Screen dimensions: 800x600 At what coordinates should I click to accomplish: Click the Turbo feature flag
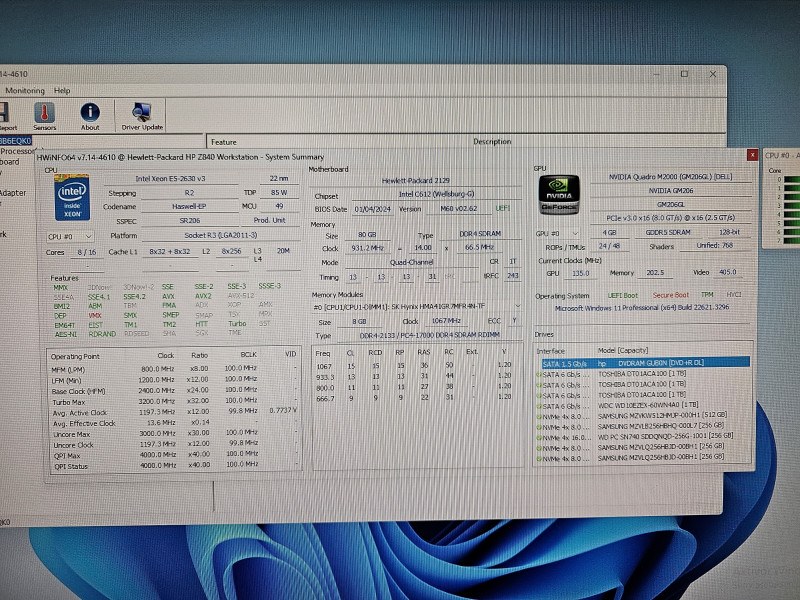click(237, 323)
